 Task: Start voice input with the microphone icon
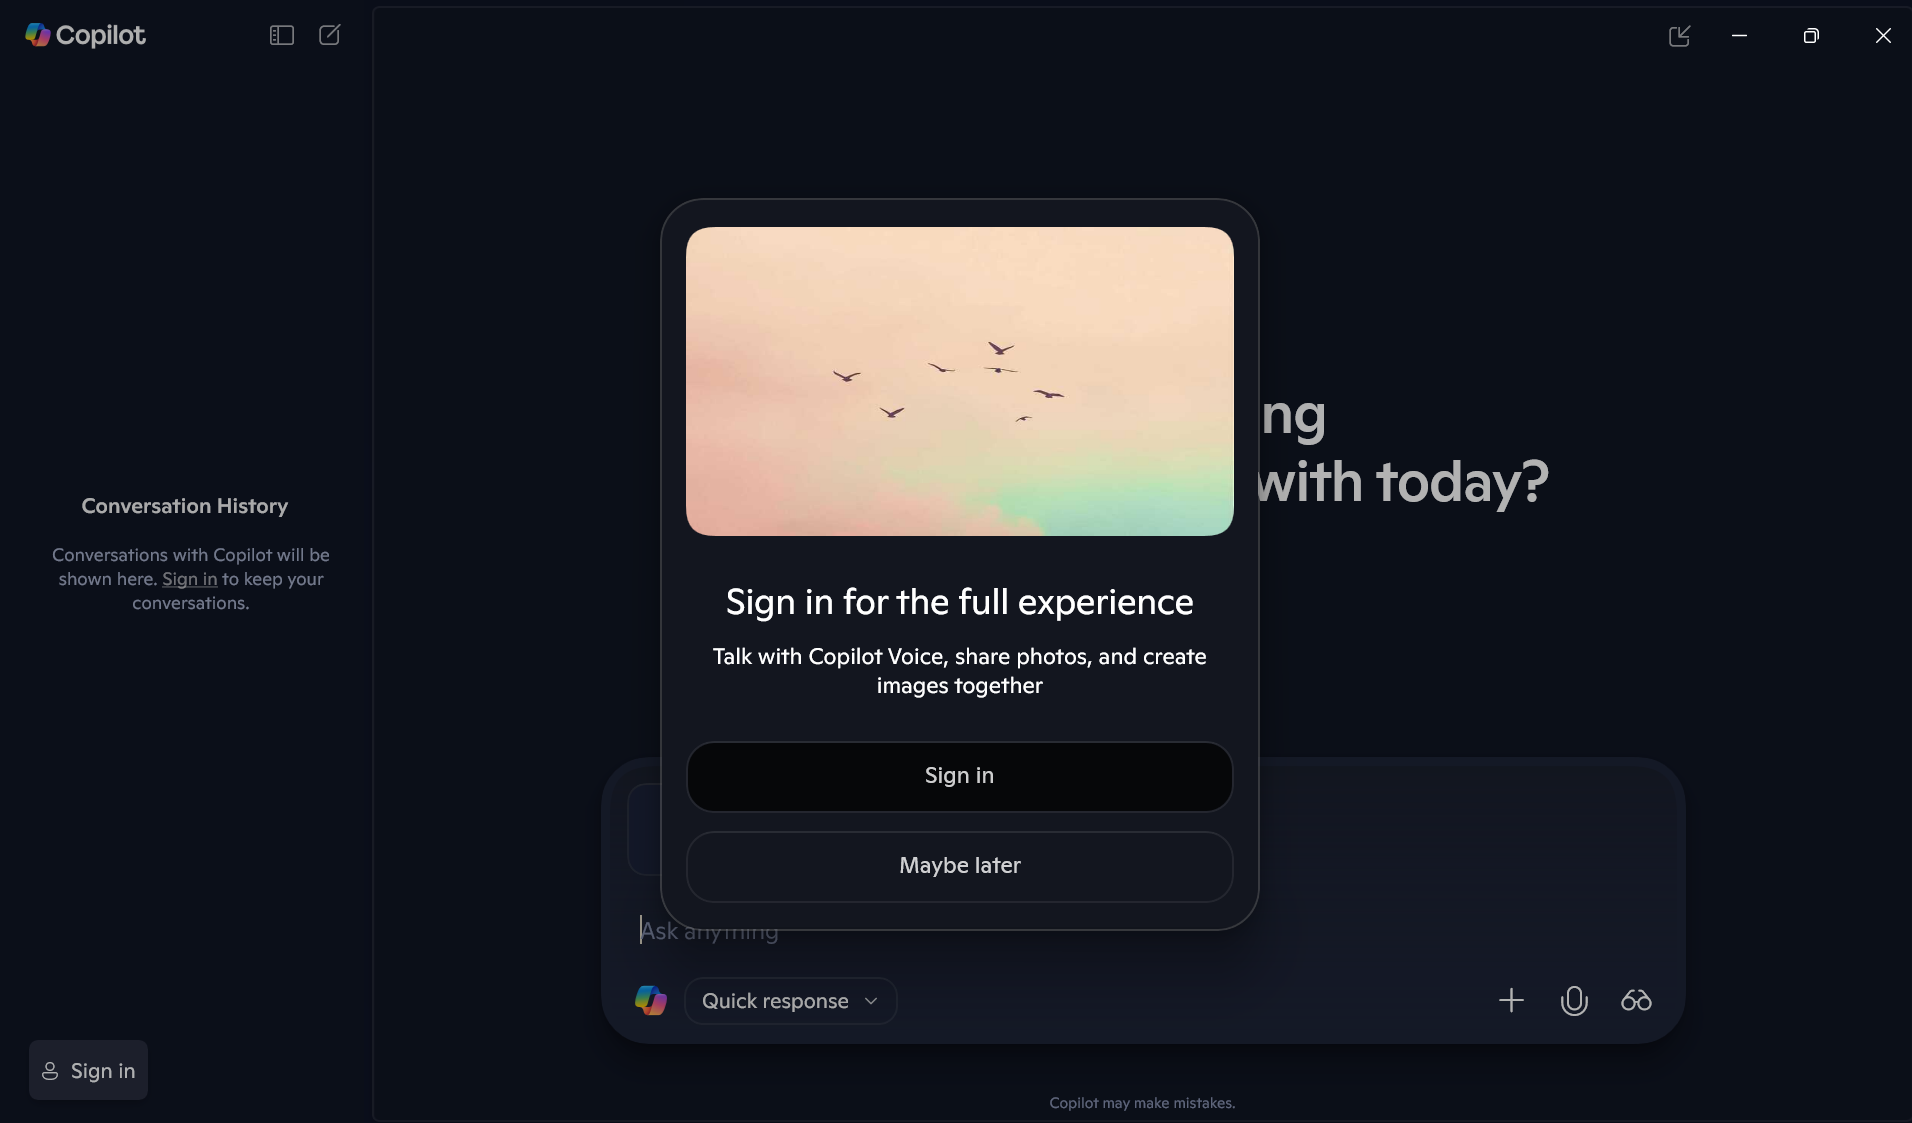point(1574,1000)
